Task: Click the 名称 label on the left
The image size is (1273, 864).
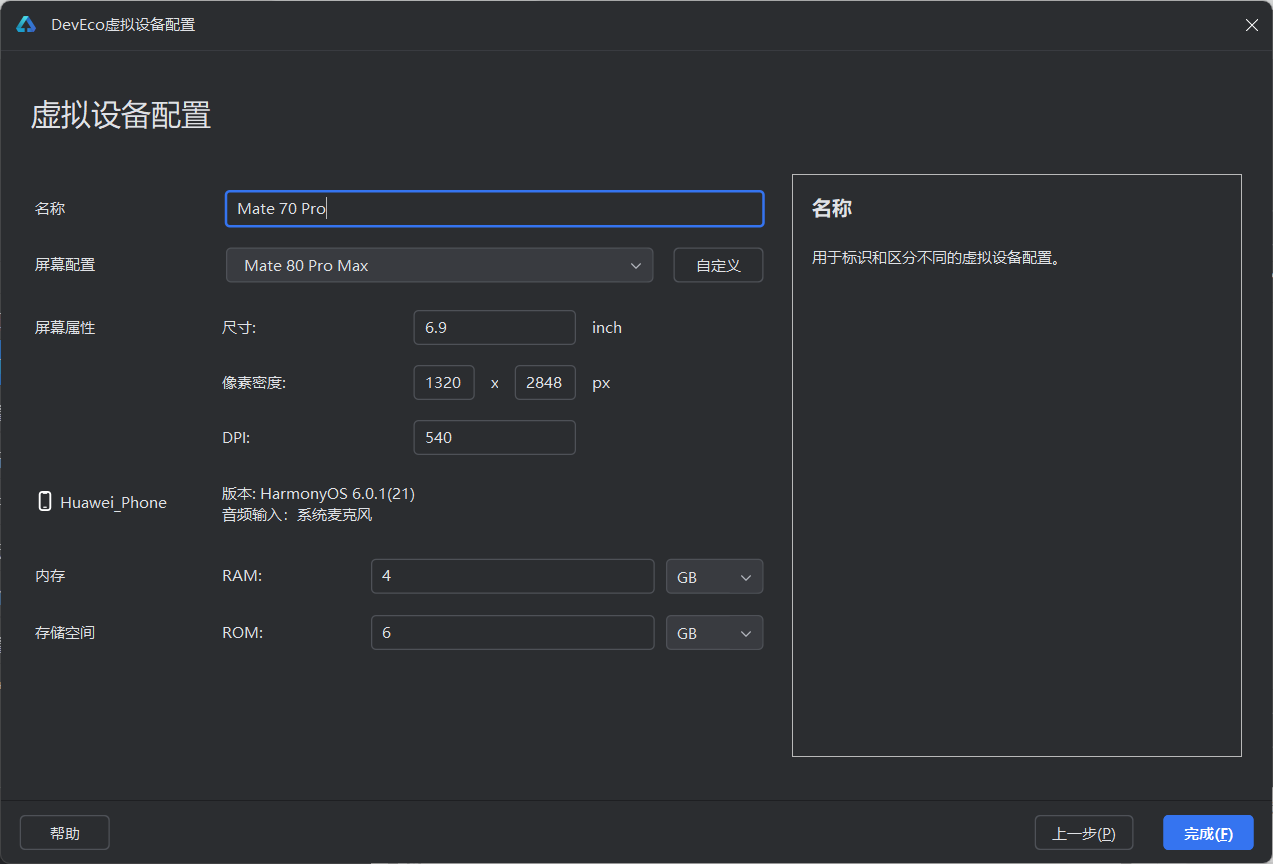Action: coord(50,209)
